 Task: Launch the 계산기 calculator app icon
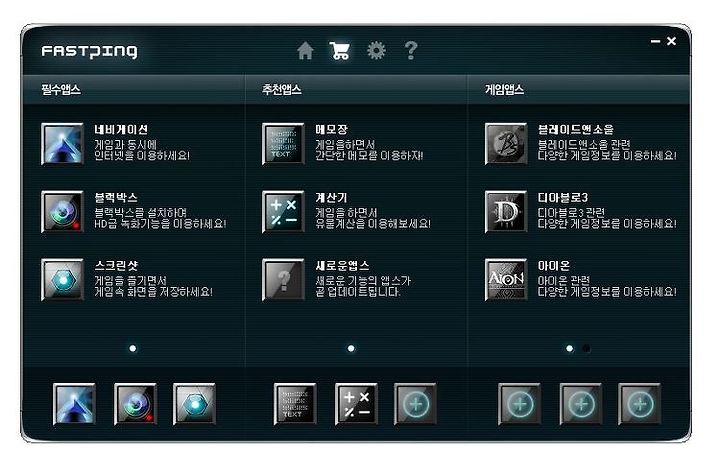coord(283,212)
